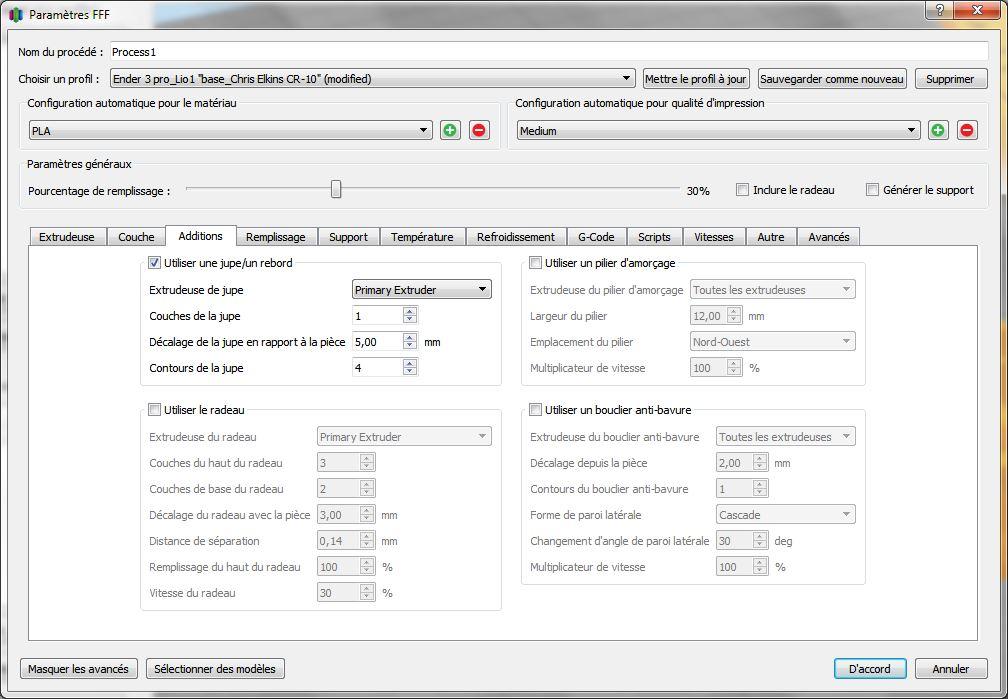Viewport: 1008px width, 699px height.
Task: Open the Autre tab
Action: pos(771,237)
